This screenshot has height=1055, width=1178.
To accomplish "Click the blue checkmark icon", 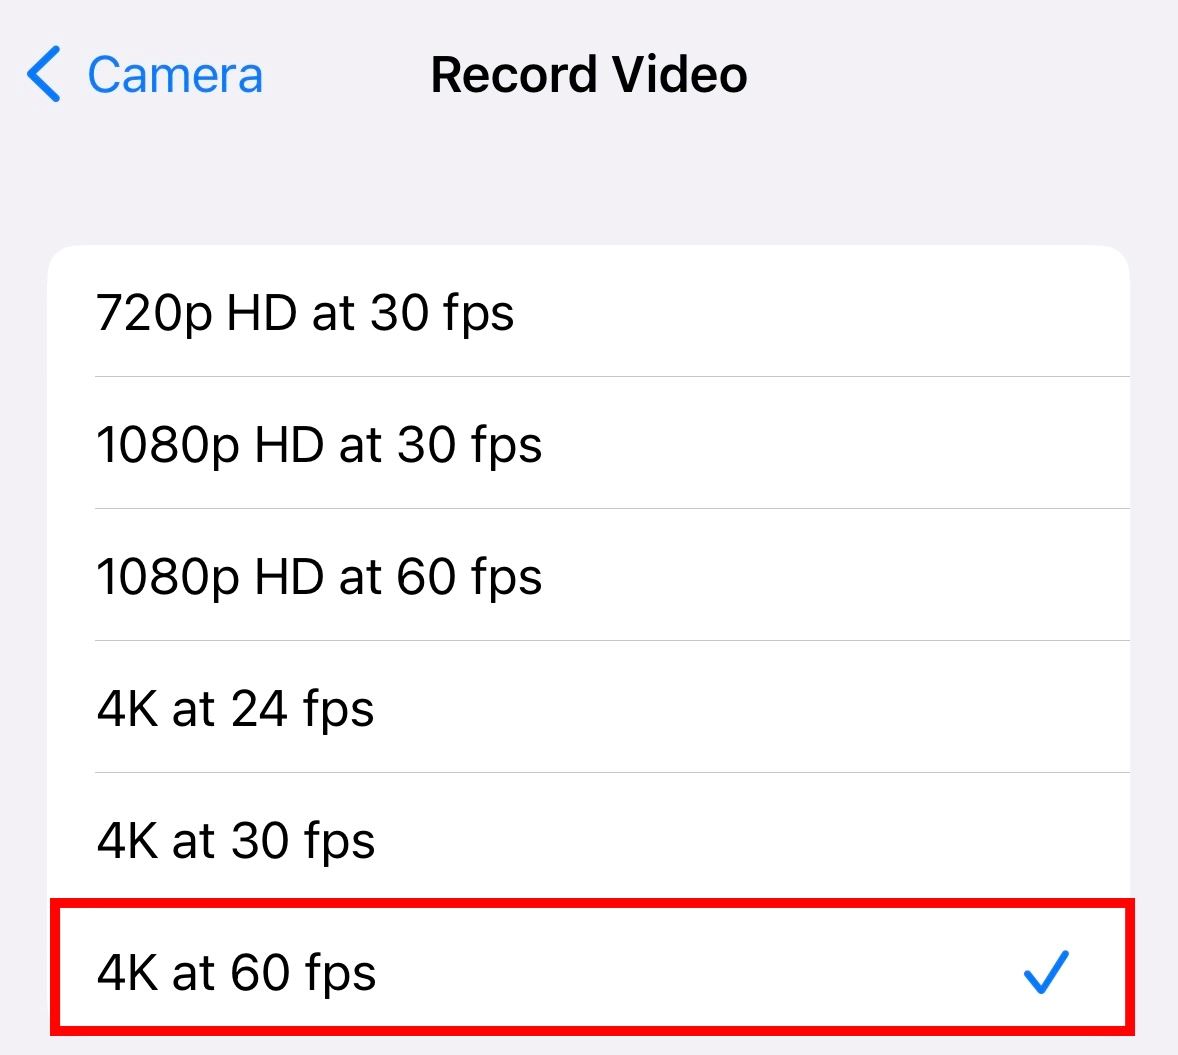I will 1046,972.
